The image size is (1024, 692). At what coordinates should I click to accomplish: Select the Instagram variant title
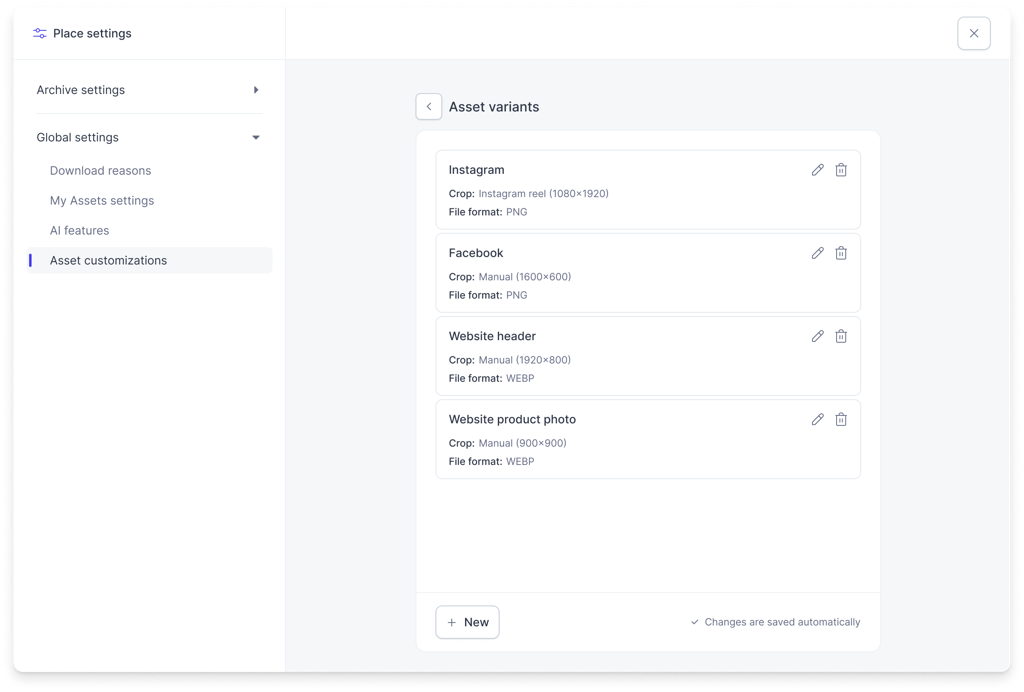[x=476, y=170]
